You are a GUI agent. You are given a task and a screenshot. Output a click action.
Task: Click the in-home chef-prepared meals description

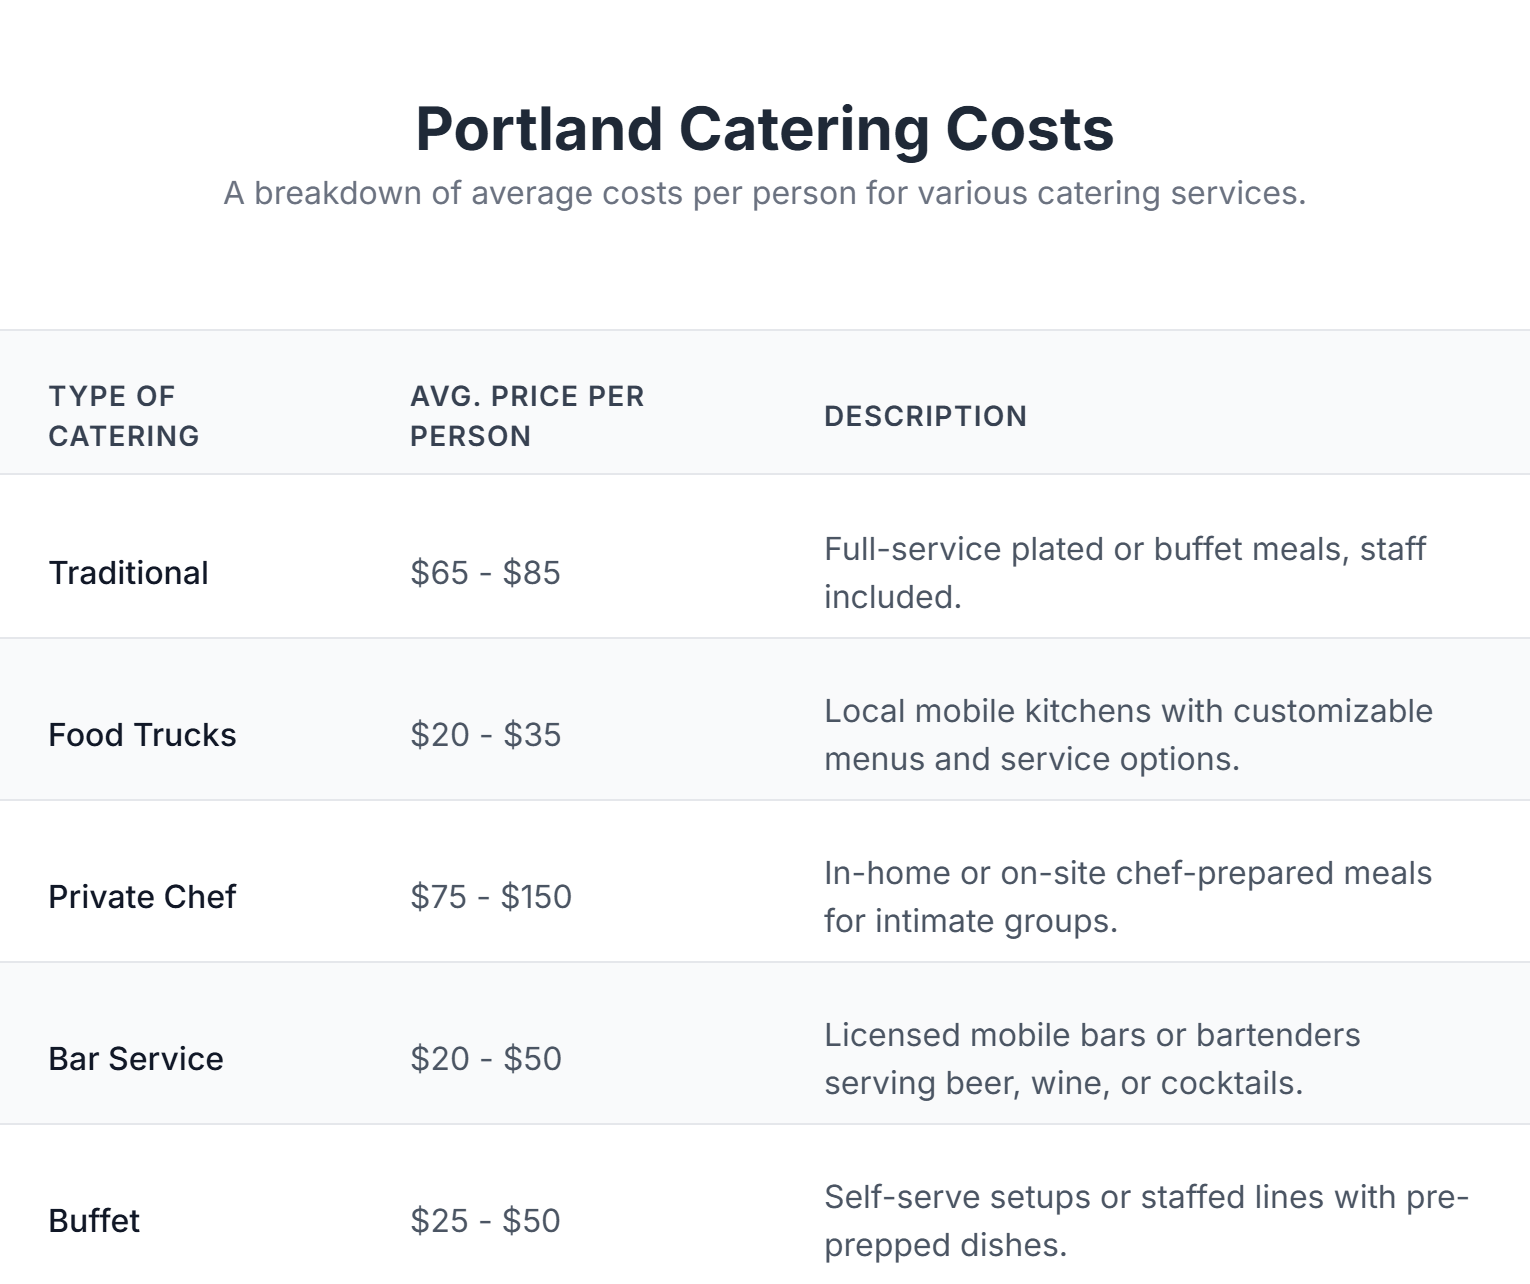[1128, 897]
